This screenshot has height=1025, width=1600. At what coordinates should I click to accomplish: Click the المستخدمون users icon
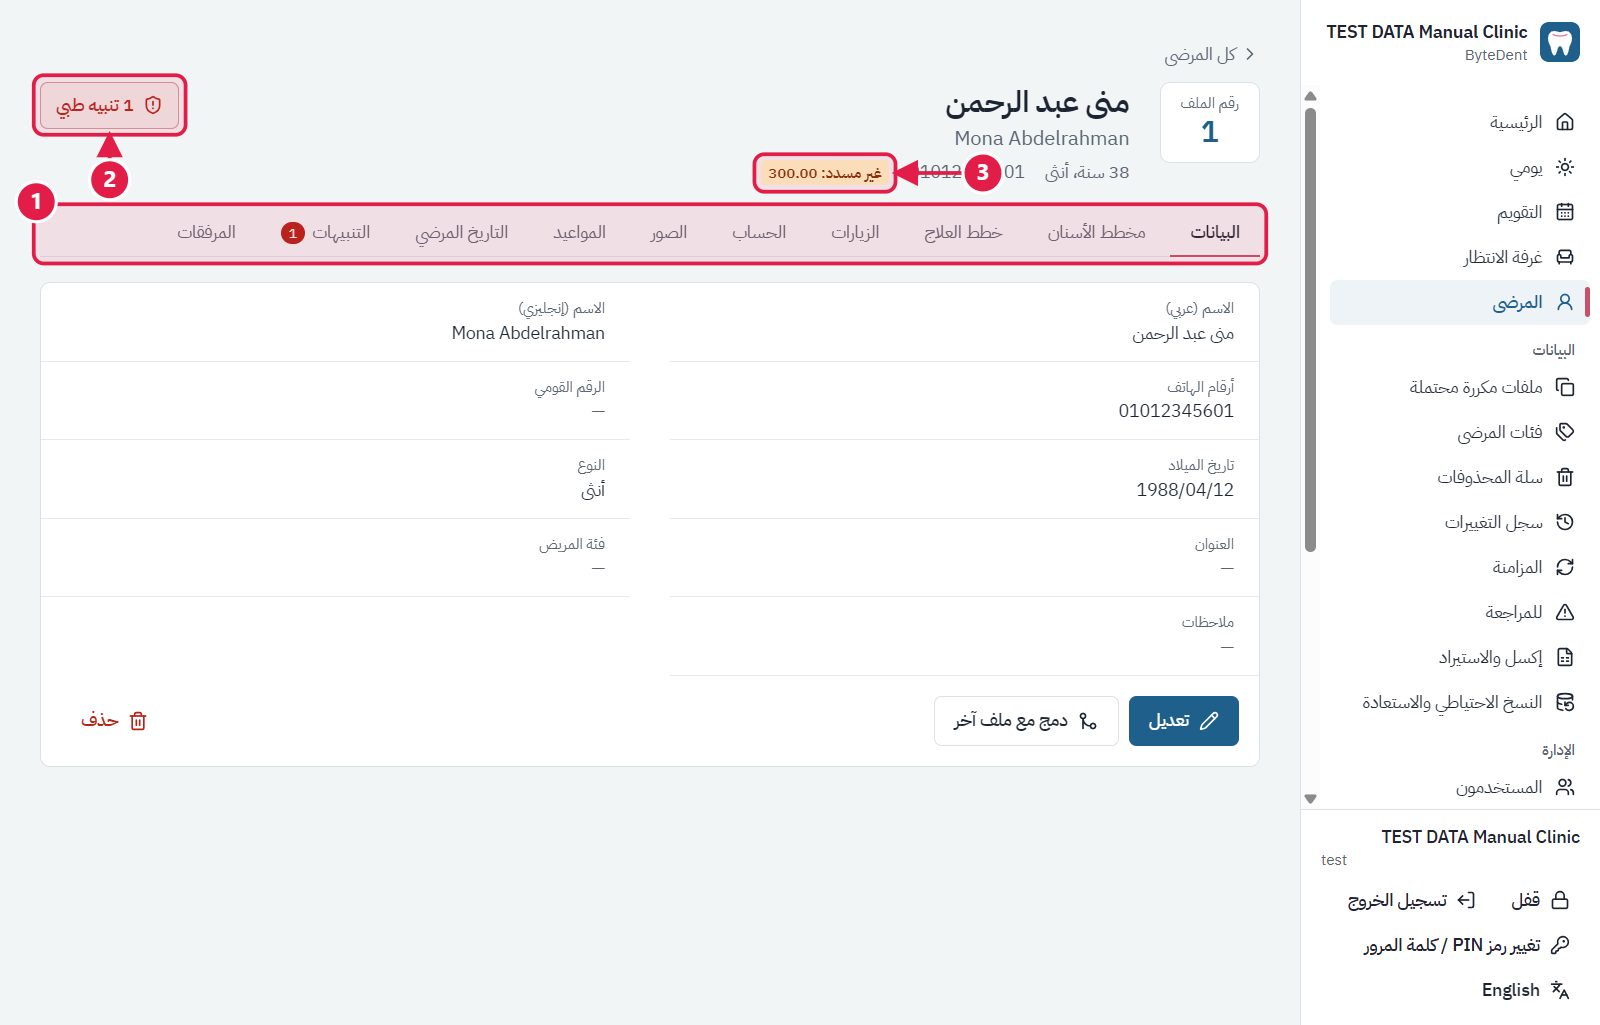click(x=1565, y=787)
